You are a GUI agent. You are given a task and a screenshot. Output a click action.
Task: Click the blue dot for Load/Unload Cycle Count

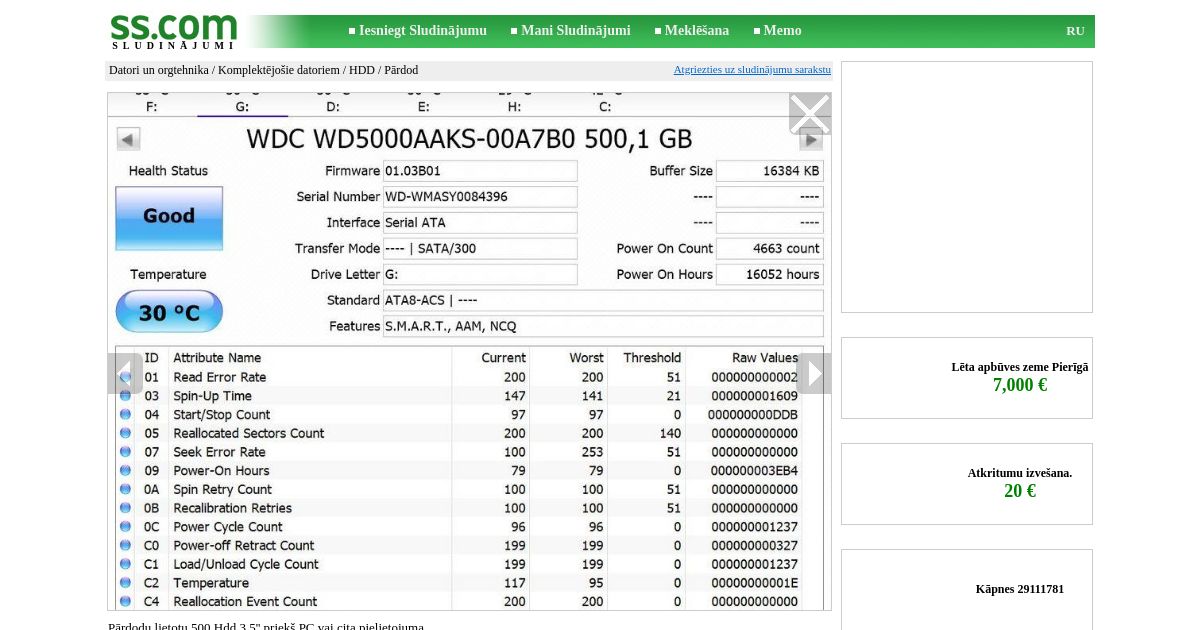[125, 564]
